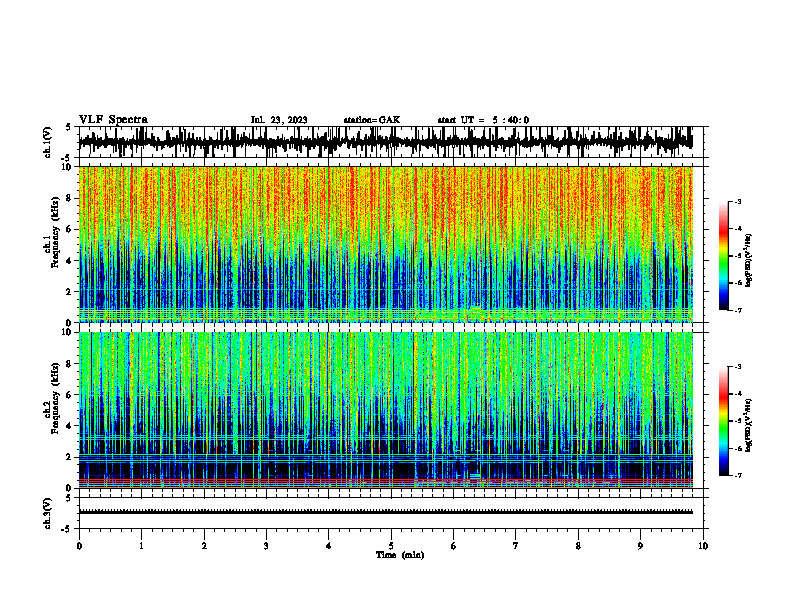Click the "ch.3(V)" axis label
792x612 pixels.
[47, 513]
